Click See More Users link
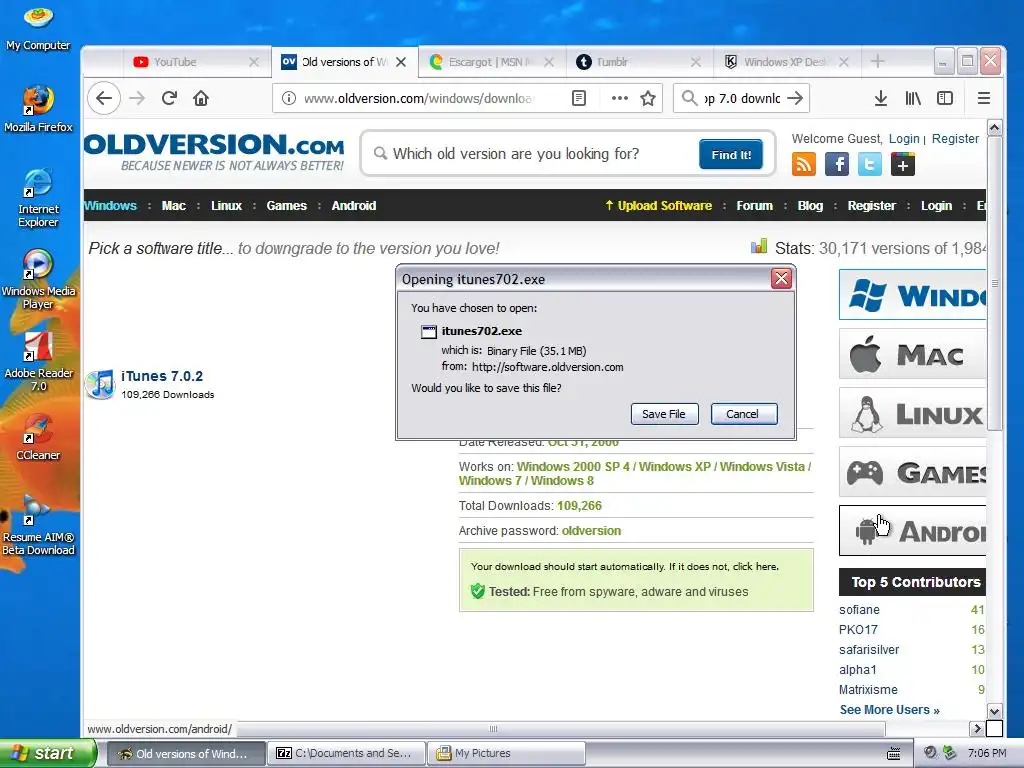Viewport: 1024px width, 768px height. [x=889, y=710]
